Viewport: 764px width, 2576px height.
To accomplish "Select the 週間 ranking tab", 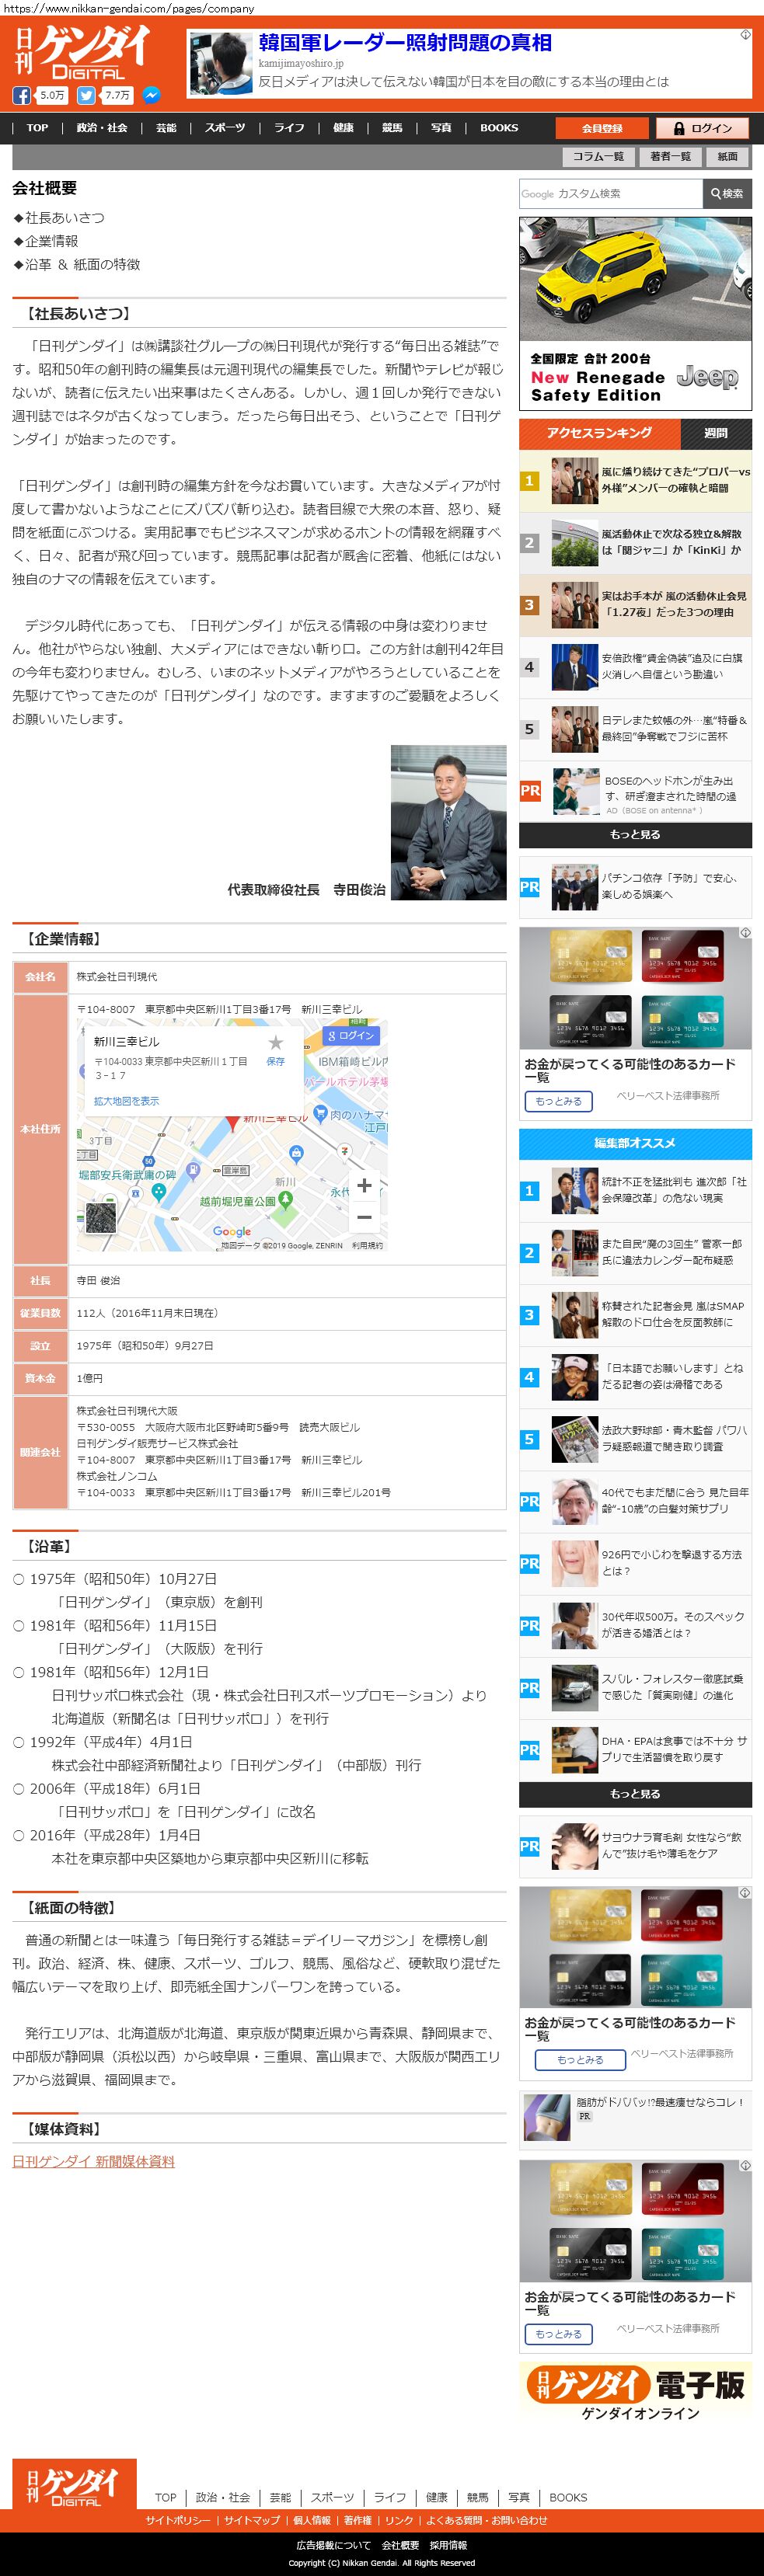I will 715,433.
